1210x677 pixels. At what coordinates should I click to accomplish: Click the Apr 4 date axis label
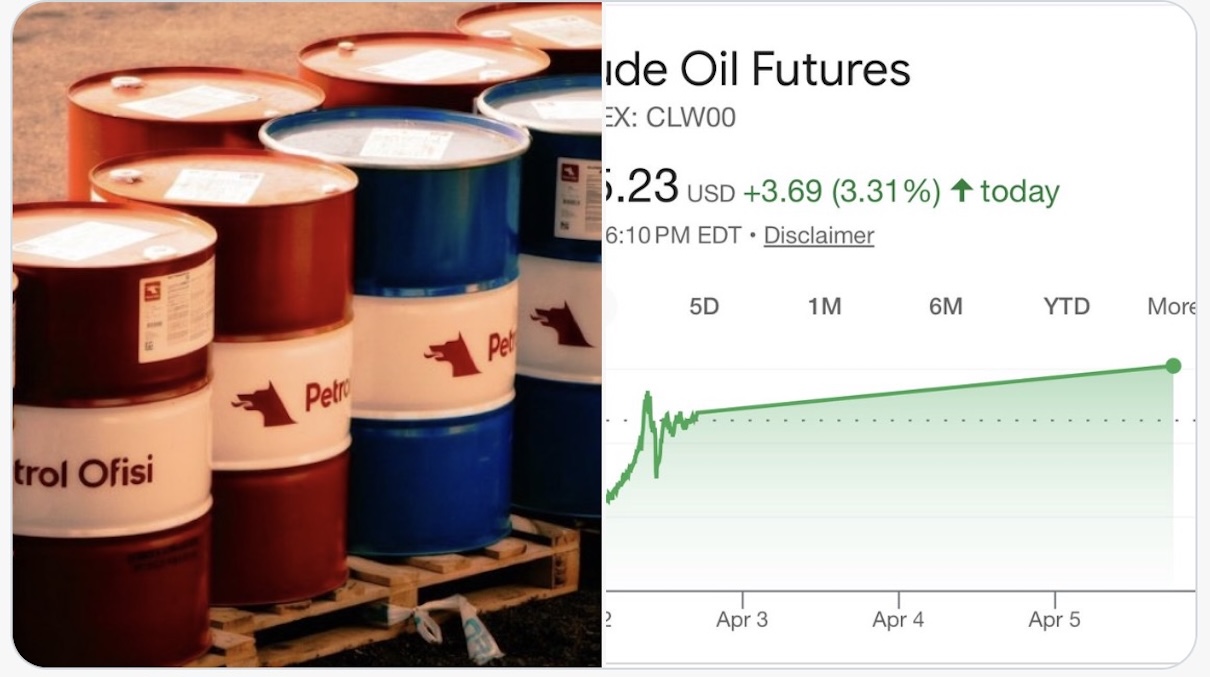pos(898,620)
